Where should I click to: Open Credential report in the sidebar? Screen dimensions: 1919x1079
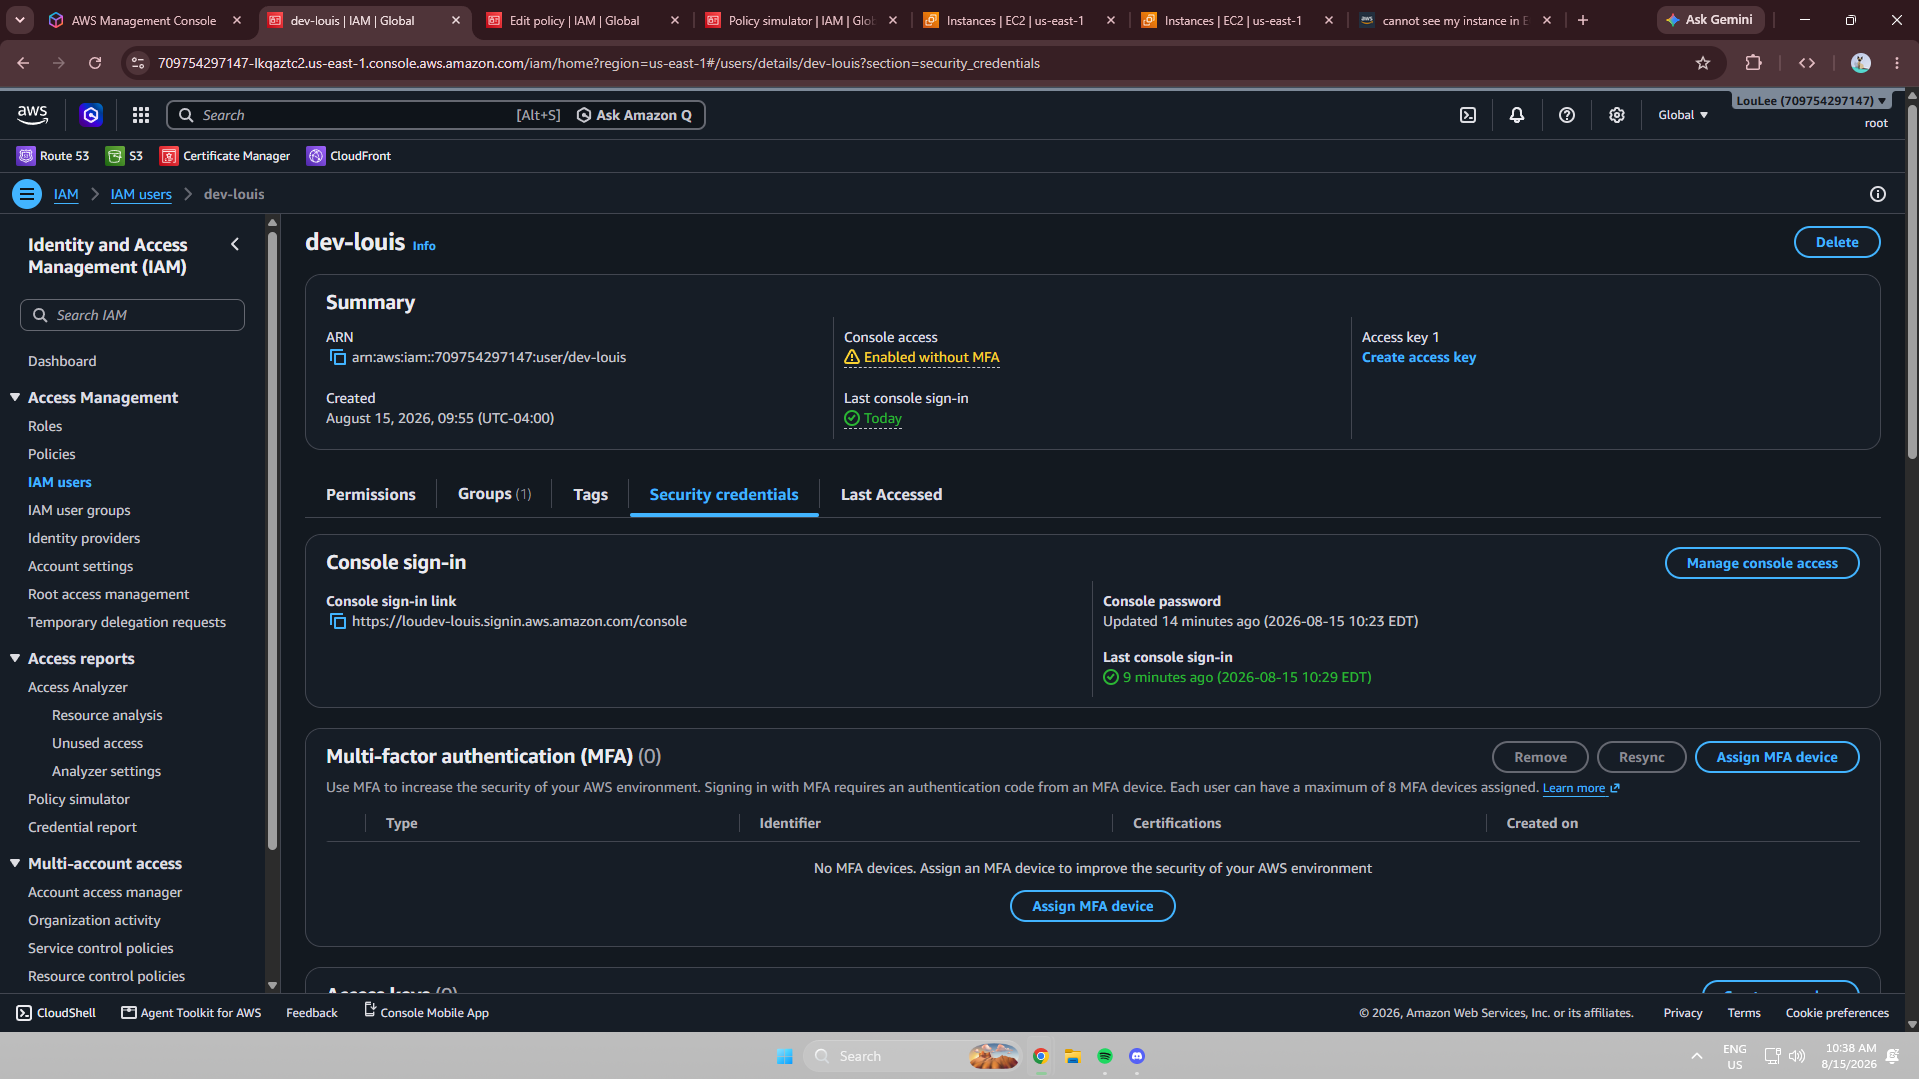(x=82, y=827)
